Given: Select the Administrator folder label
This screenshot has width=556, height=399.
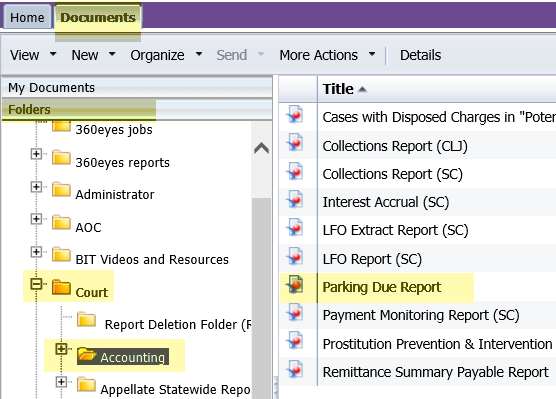Looking at the screenshot, I should click(115, 195).
